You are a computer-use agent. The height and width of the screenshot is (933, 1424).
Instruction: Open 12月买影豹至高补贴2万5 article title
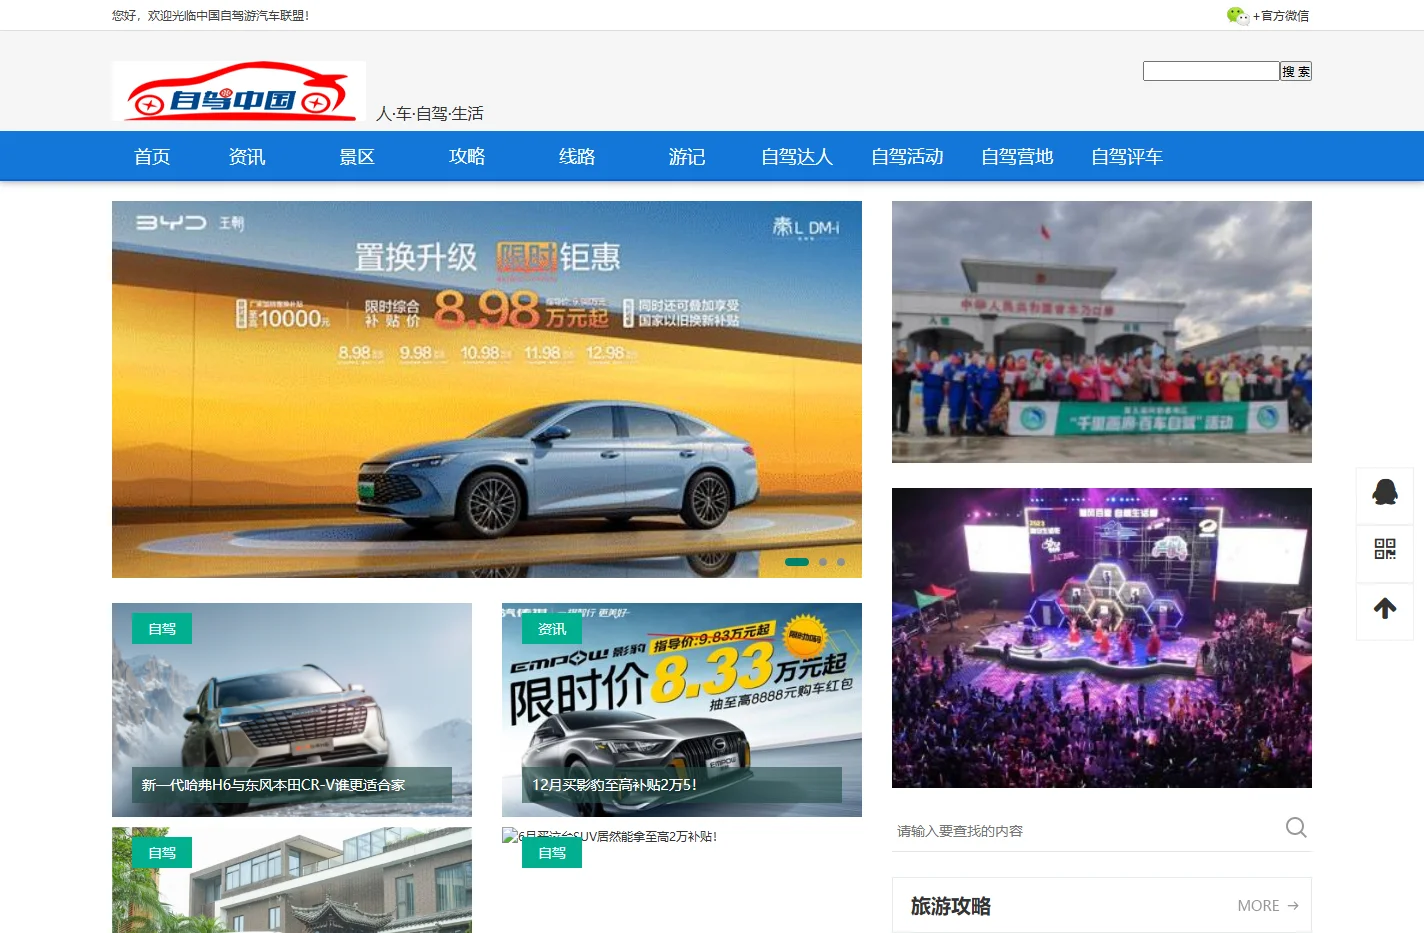pyautogui.click(x=614, y=785)
